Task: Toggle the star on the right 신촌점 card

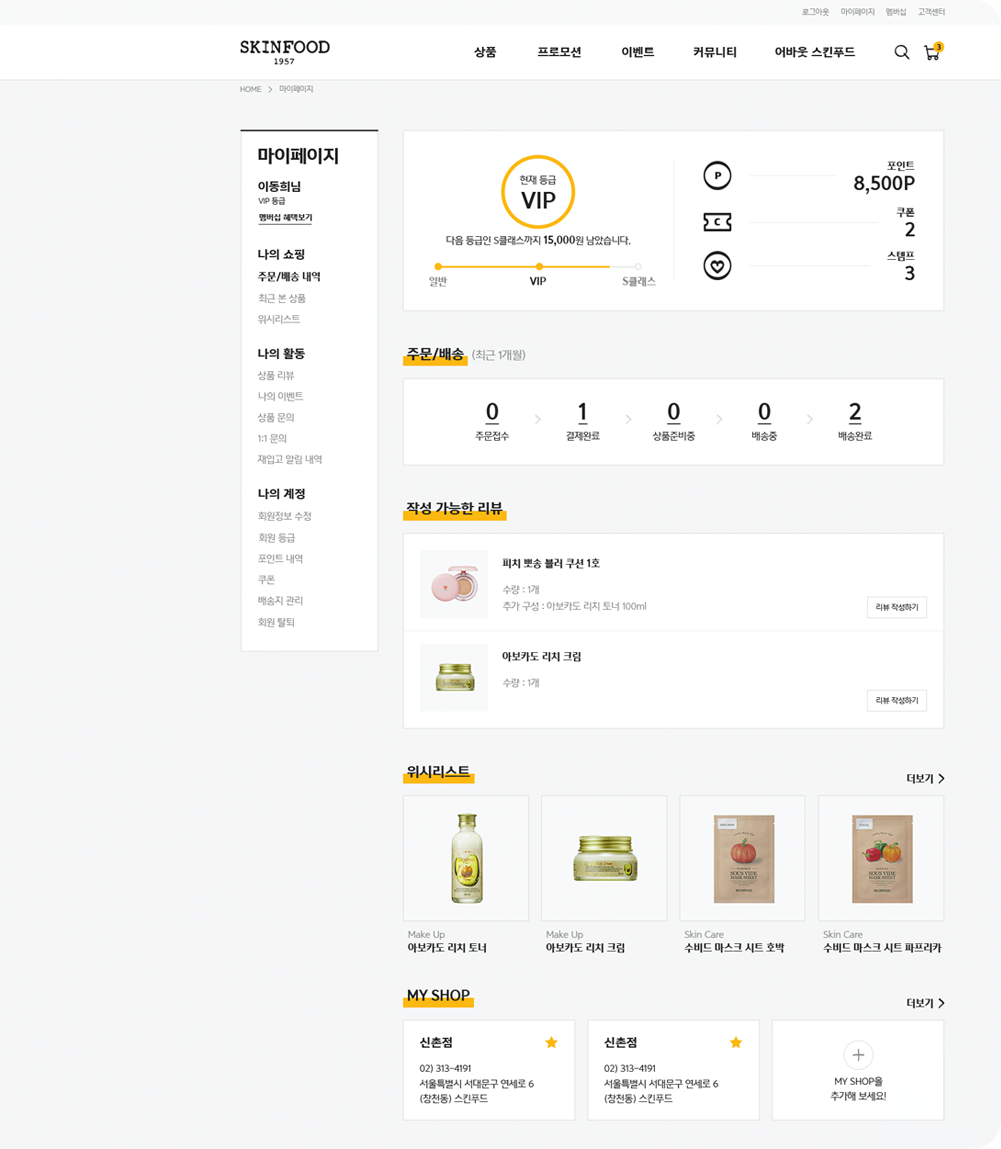Action: (736, 1042)
